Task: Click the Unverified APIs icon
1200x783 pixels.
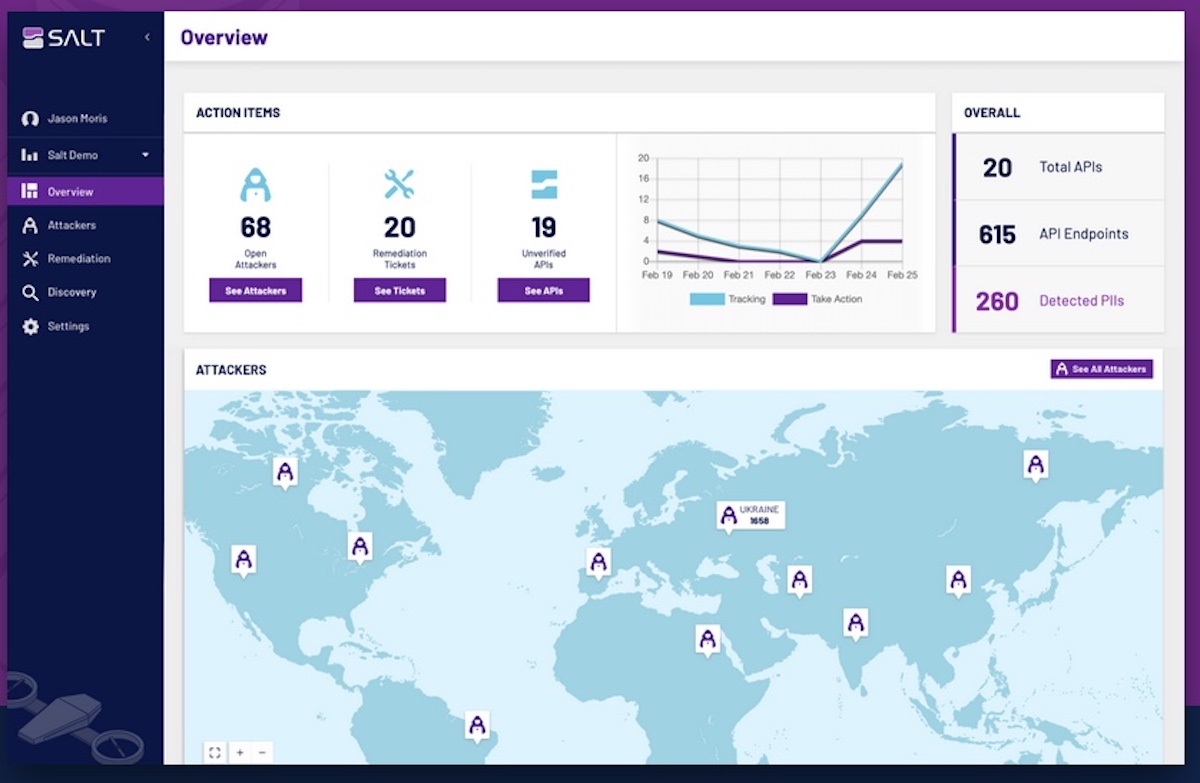Action: (544, 184)
